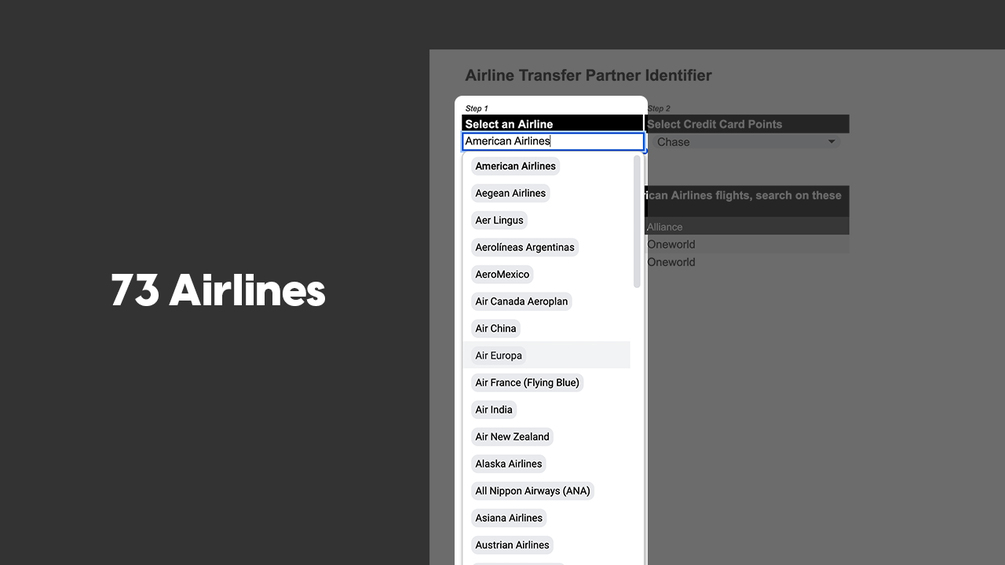Click the second Oneworld table row
Viewport: 1005px width, 565px height.
point(747,262)
